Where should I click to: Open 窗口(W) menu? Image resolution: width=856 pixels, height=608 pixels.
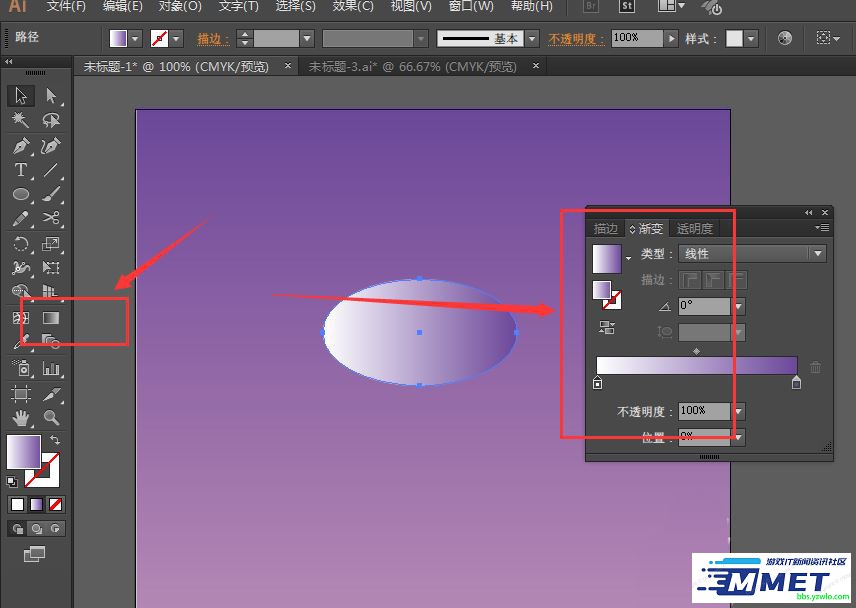471,7
